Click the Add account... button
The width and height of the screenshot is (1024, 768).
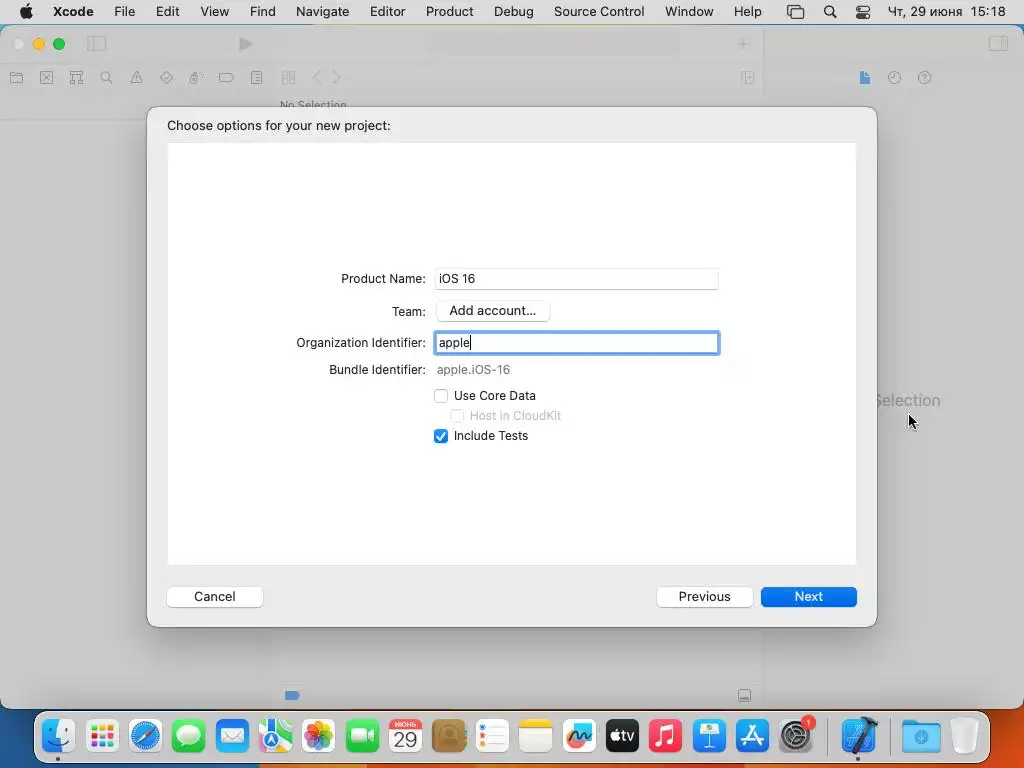tap(493, 311)
